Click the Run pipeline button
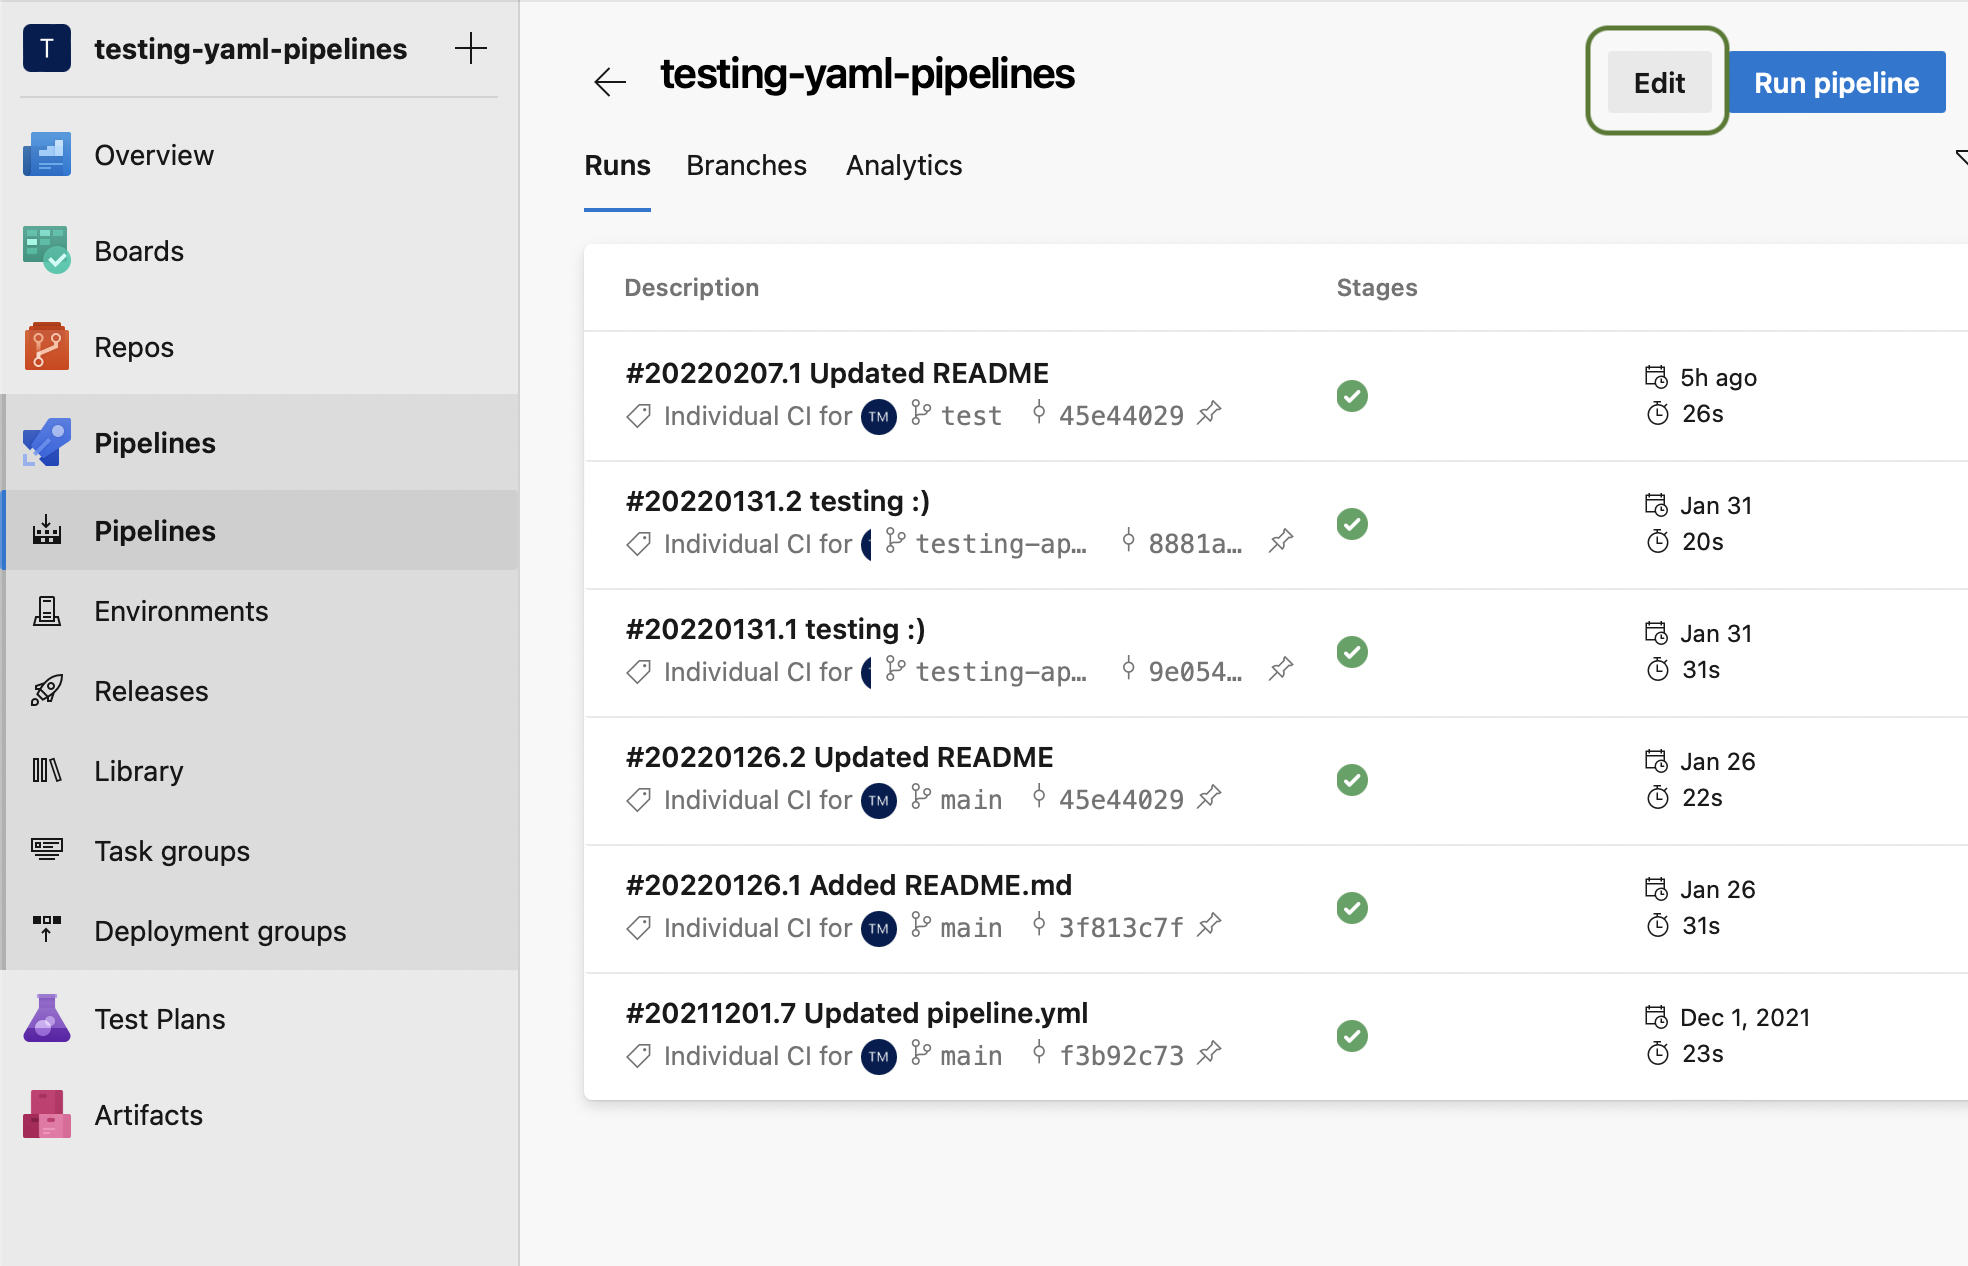 (x=1836, y=83)
